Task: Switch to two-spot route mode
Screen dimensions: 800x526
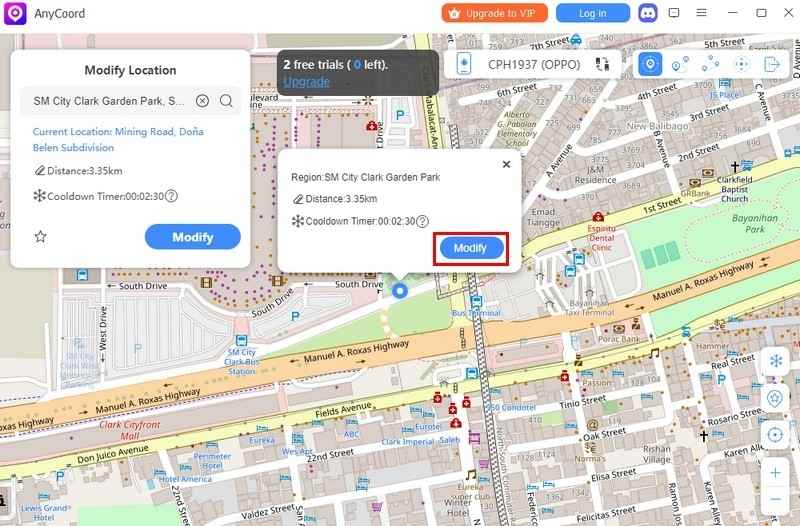Action: (681, 64)
